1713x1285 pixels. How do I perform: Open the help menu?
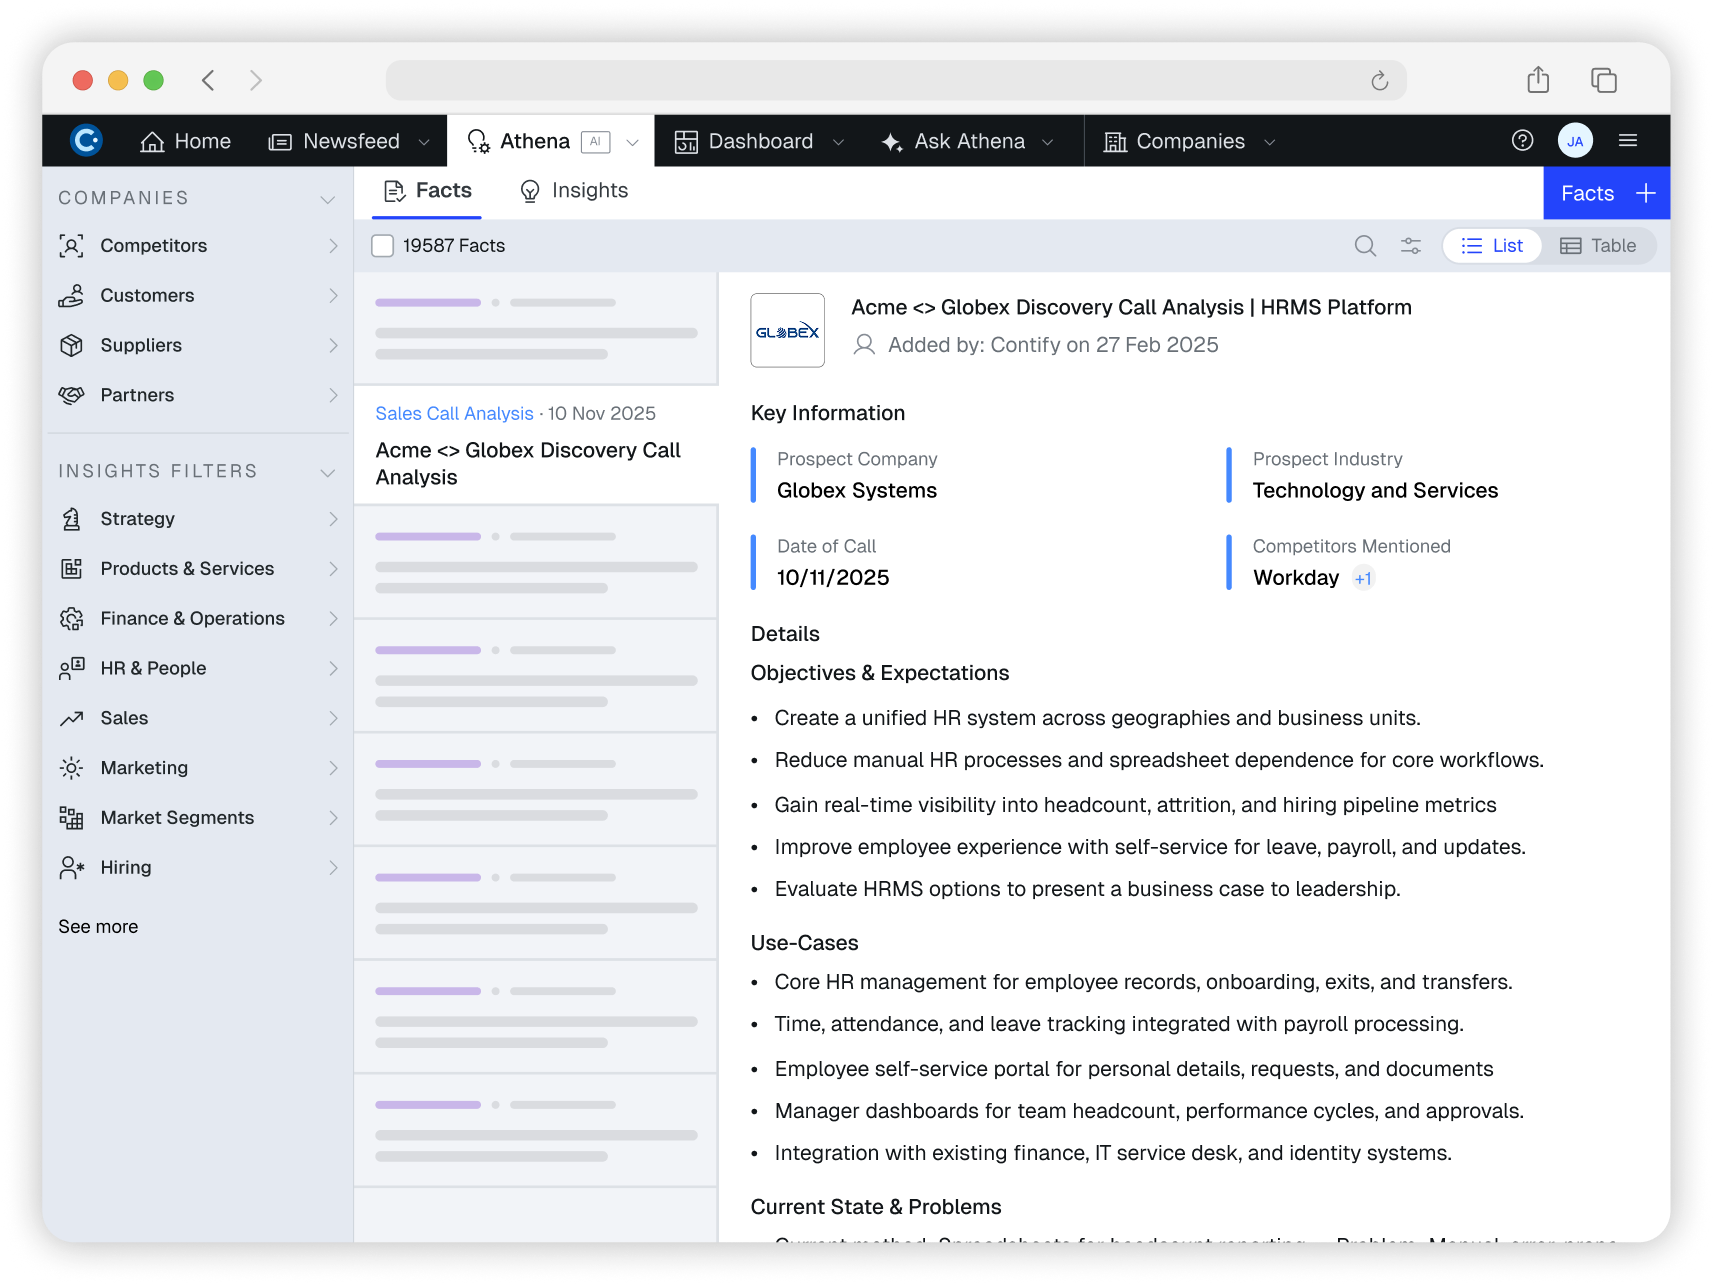coord(1523,140)
